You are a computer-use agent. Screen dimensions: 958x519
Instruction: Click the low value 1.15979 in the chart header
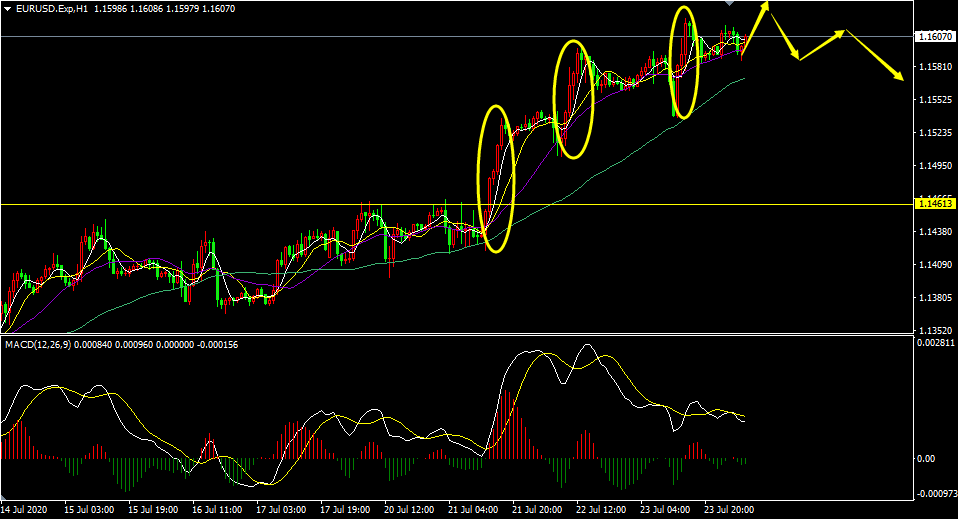point(182,9)
